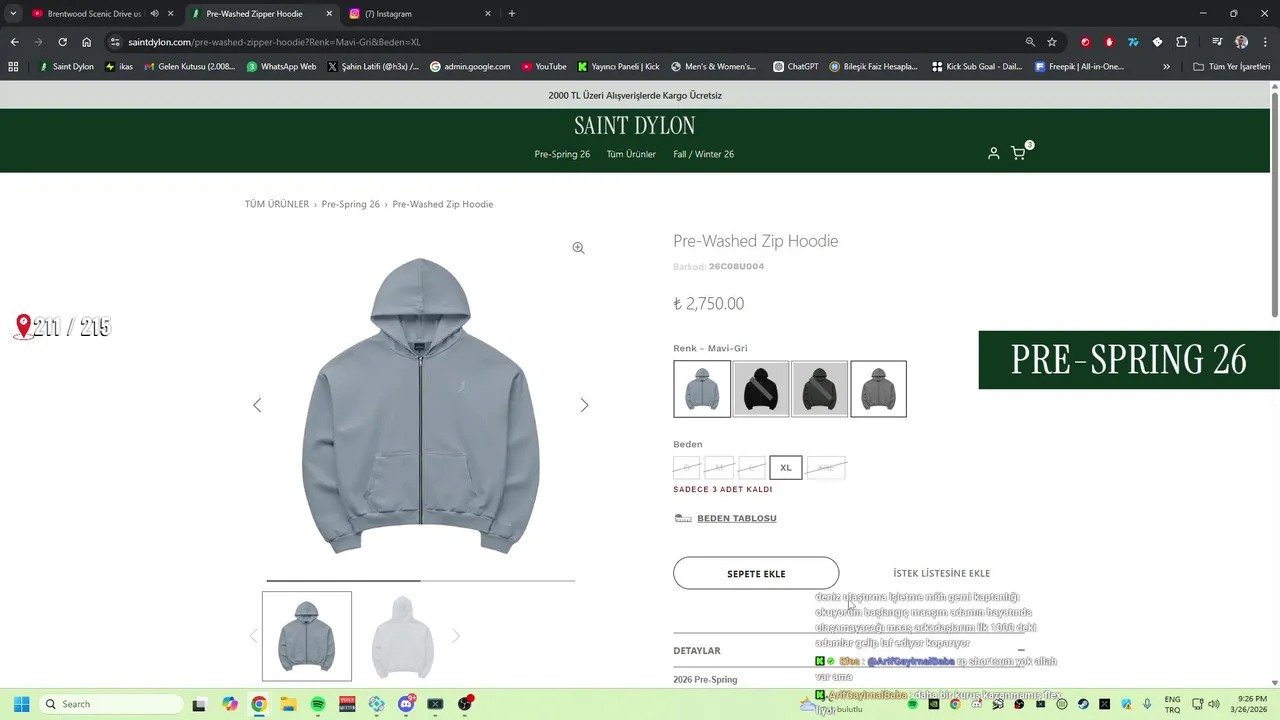Open the tab search dropdown chevron
The image size is (1280, 720).
[13, 14]
